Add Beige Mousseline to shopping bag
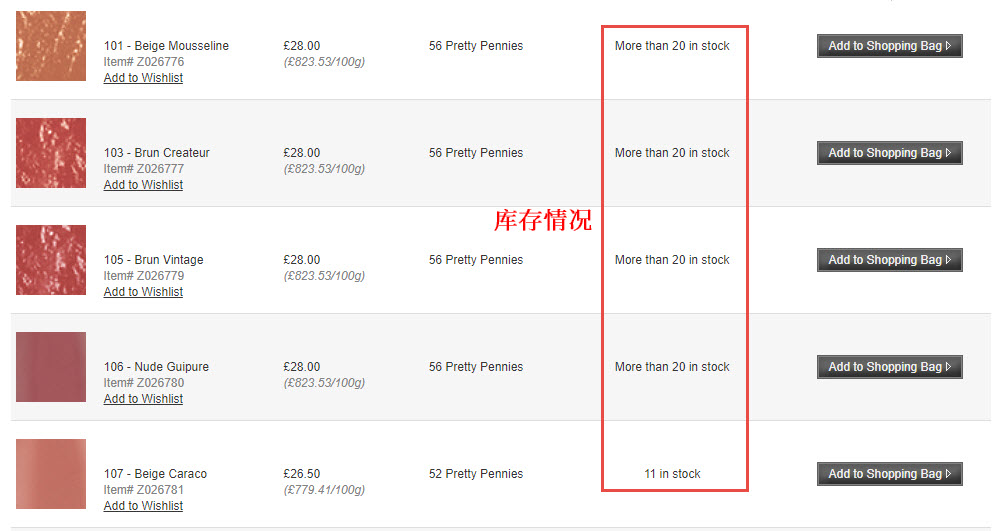997x531 pixels. [890, 46]
